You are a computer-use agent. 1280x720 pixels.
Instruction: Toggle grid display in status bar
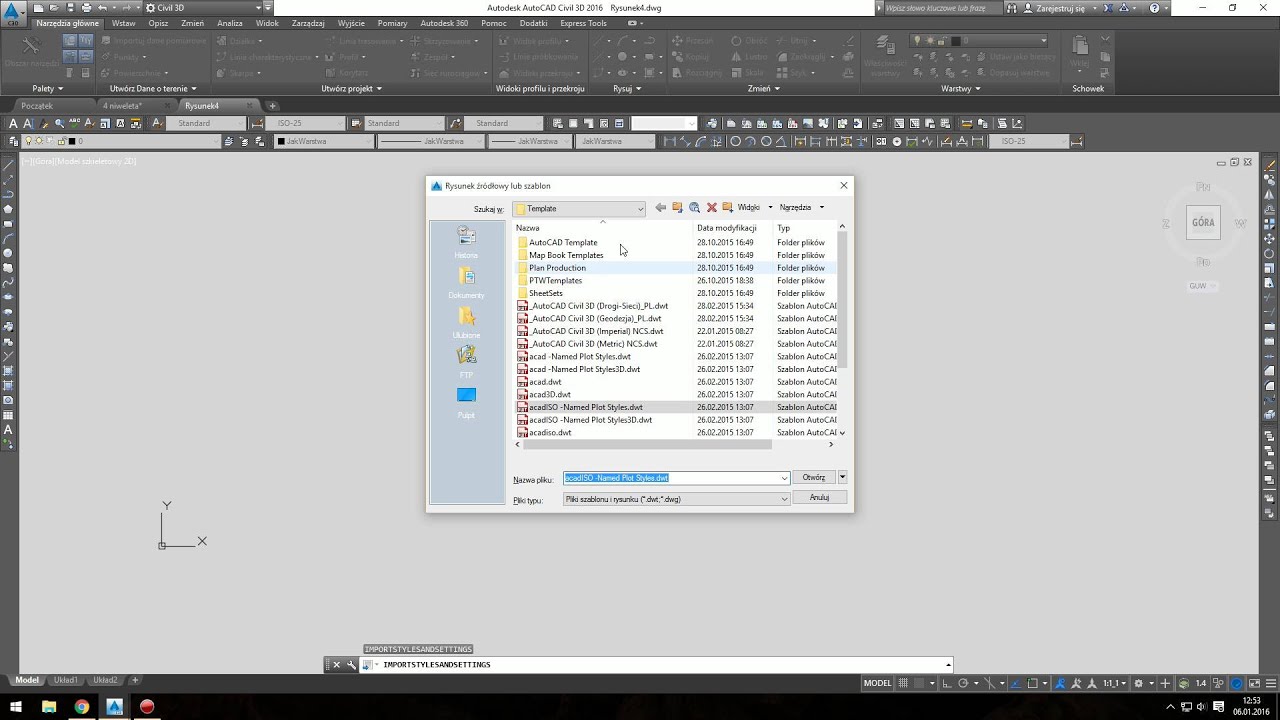coord(904,683)
